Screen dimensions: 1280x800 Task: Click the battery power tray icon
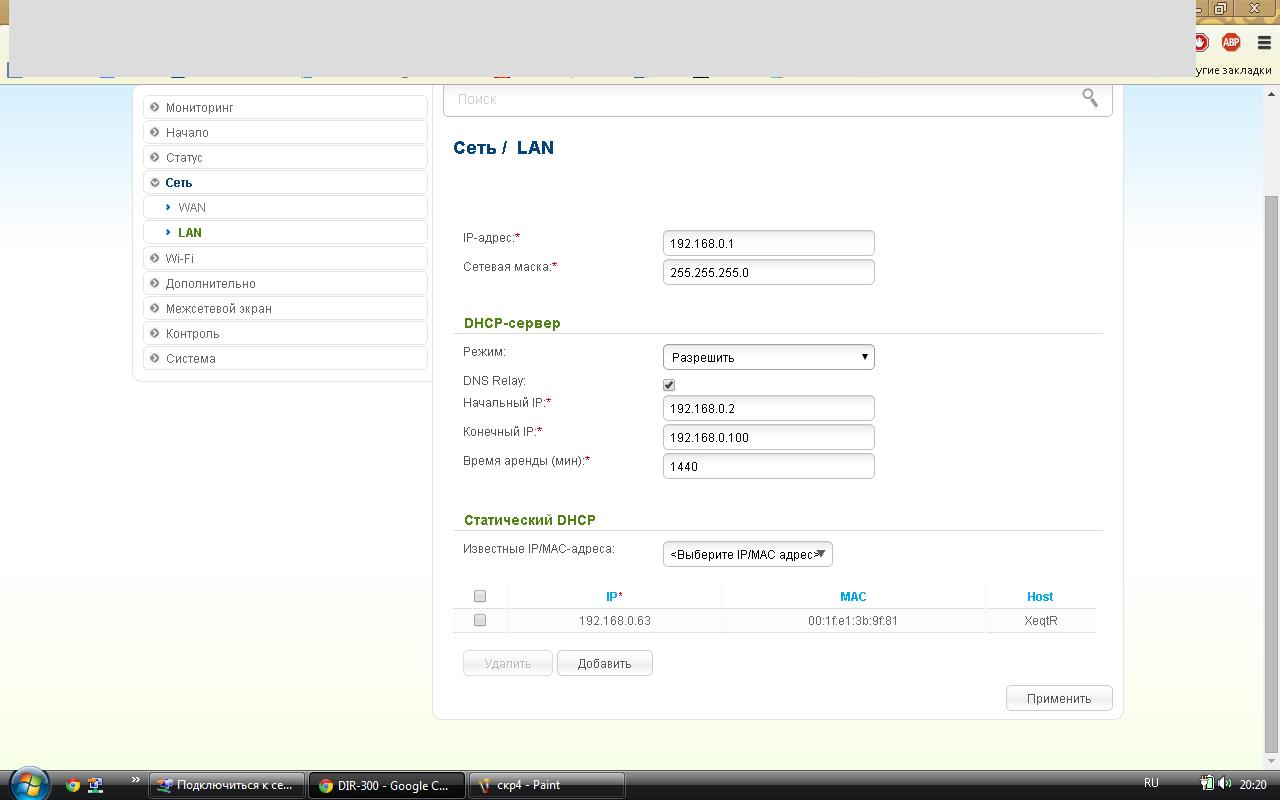(1207, 784)
